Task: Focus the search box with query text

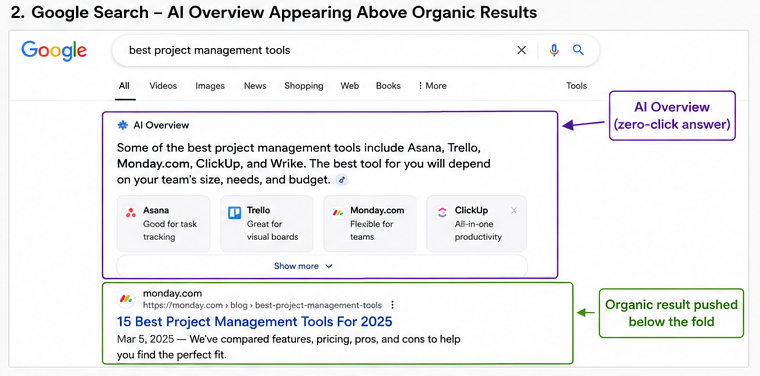Action: pos(356,50)
